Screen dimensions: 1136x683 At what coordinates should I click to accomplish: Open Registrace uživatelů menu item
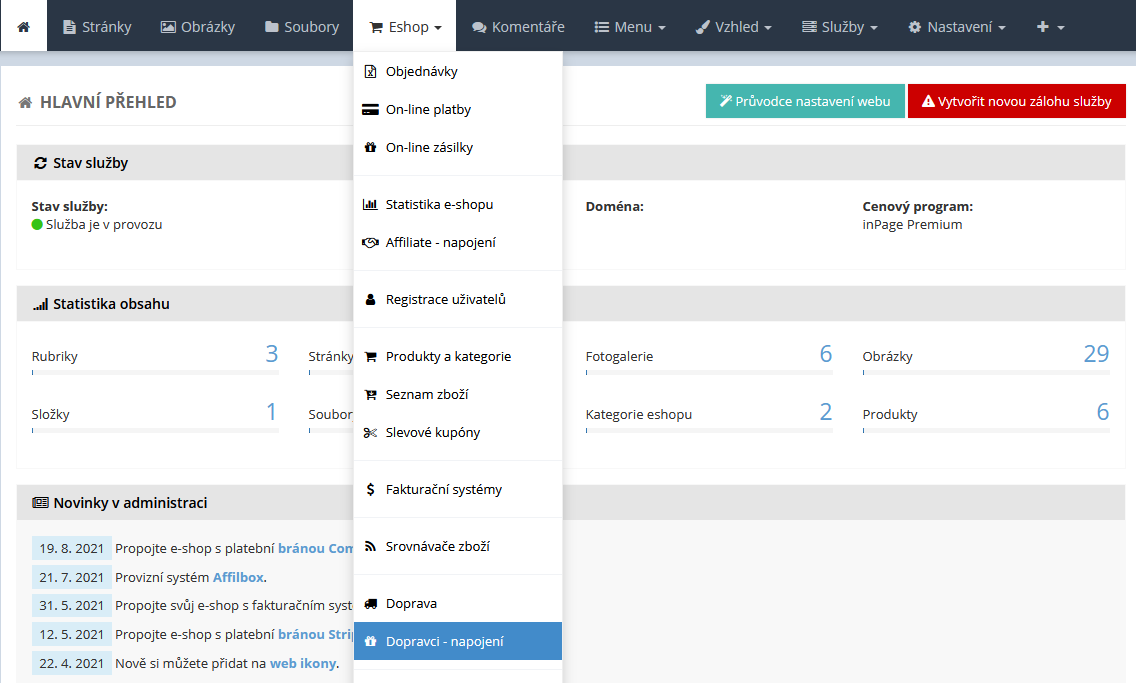pyautogui.click(x=445, y=300)
